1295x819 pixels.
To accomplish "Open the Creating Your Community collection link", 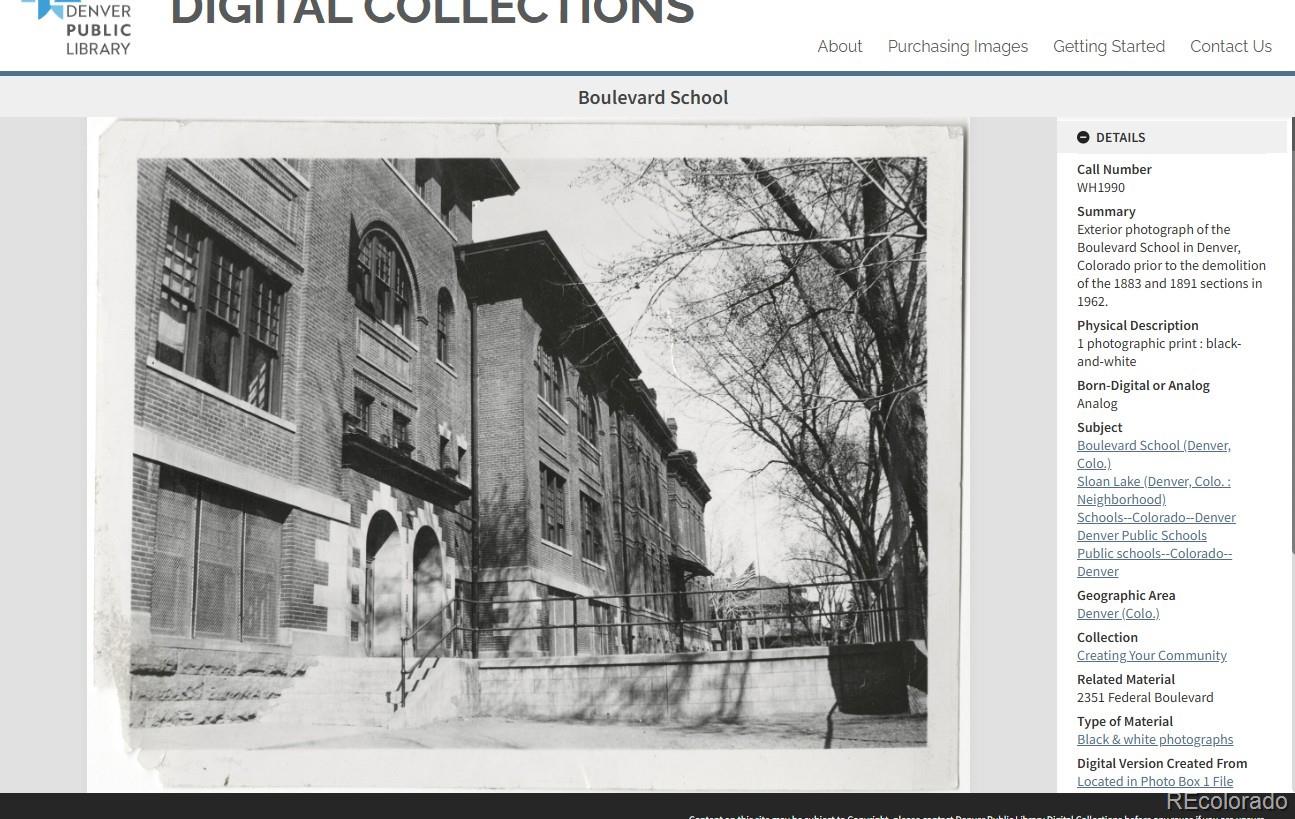I will pos(1152,655).
